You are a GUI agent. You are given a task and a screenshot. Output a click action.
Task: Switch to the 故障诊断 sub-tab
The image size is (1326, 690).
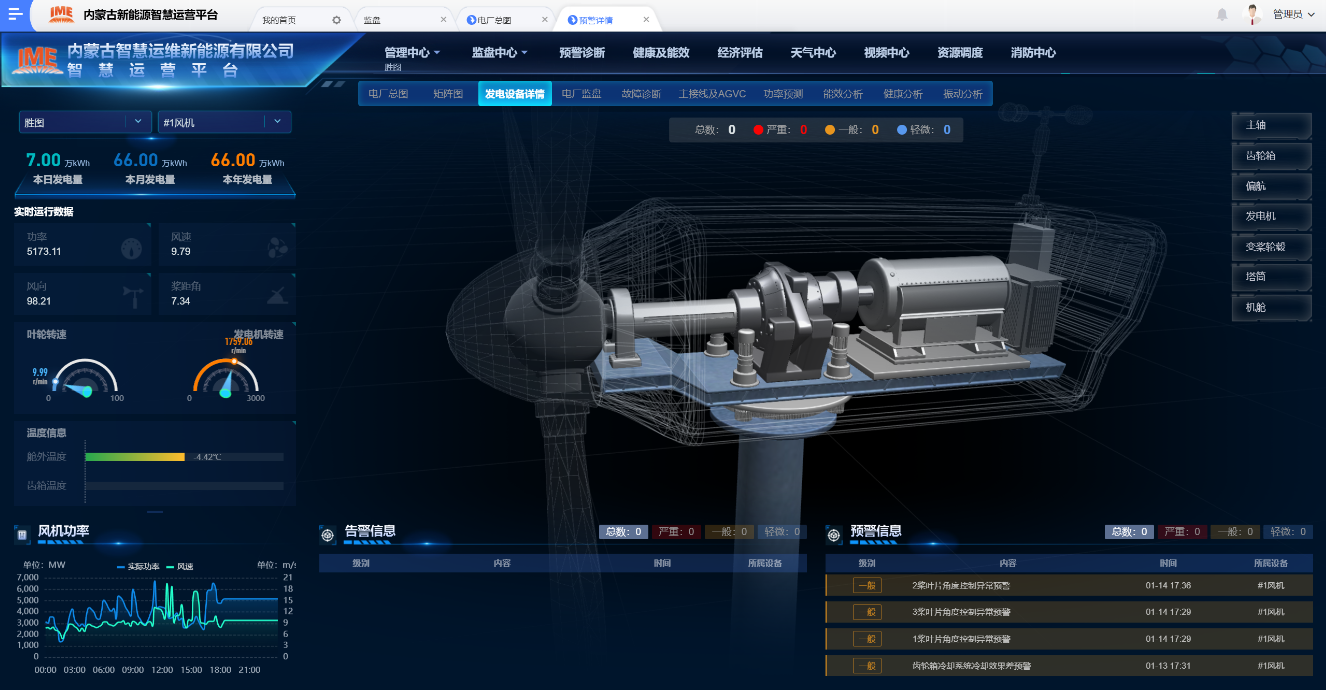[x=641, y=94]
